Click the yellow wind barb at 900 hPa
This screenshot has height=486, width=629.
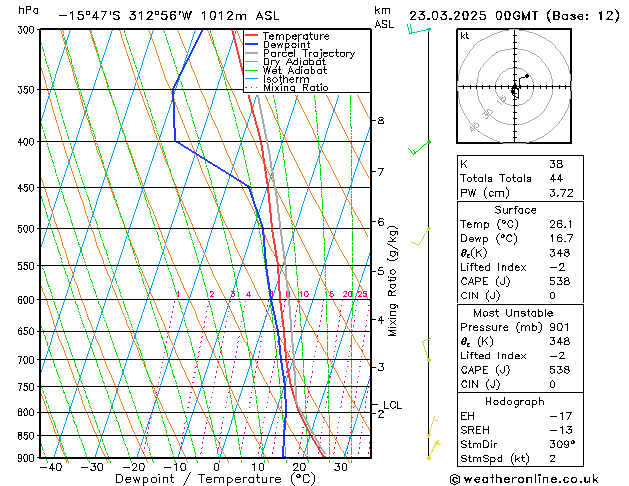point(434,449)
